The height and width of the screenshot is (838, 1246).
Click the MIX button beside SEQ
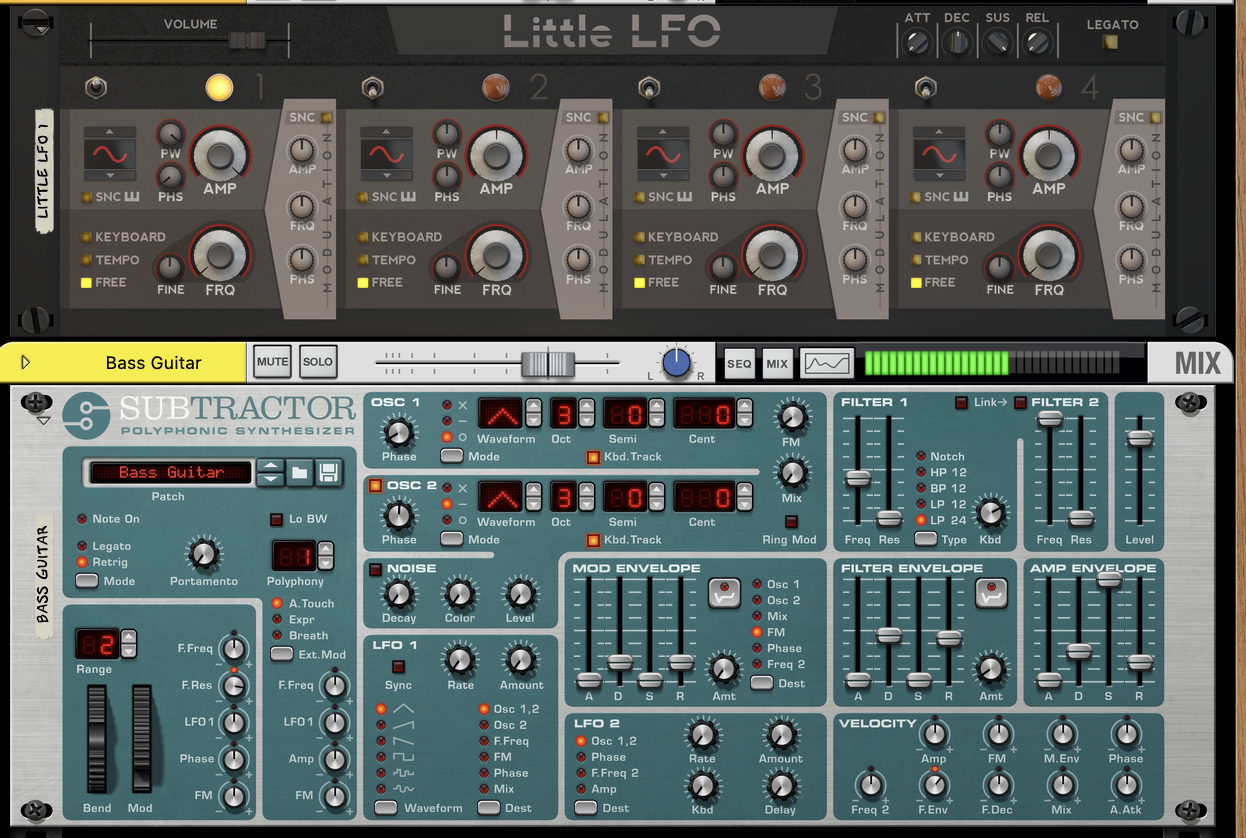pos(777,364)
